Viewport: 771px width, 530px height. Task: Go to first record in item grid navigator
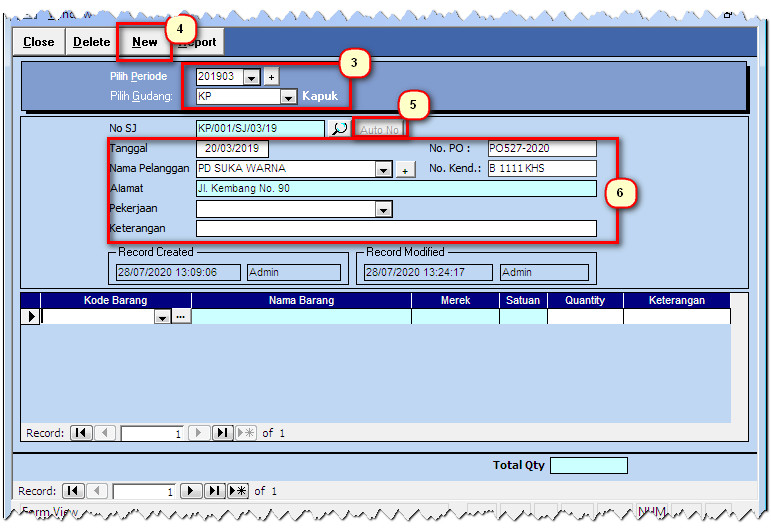[x=80, y=433]
